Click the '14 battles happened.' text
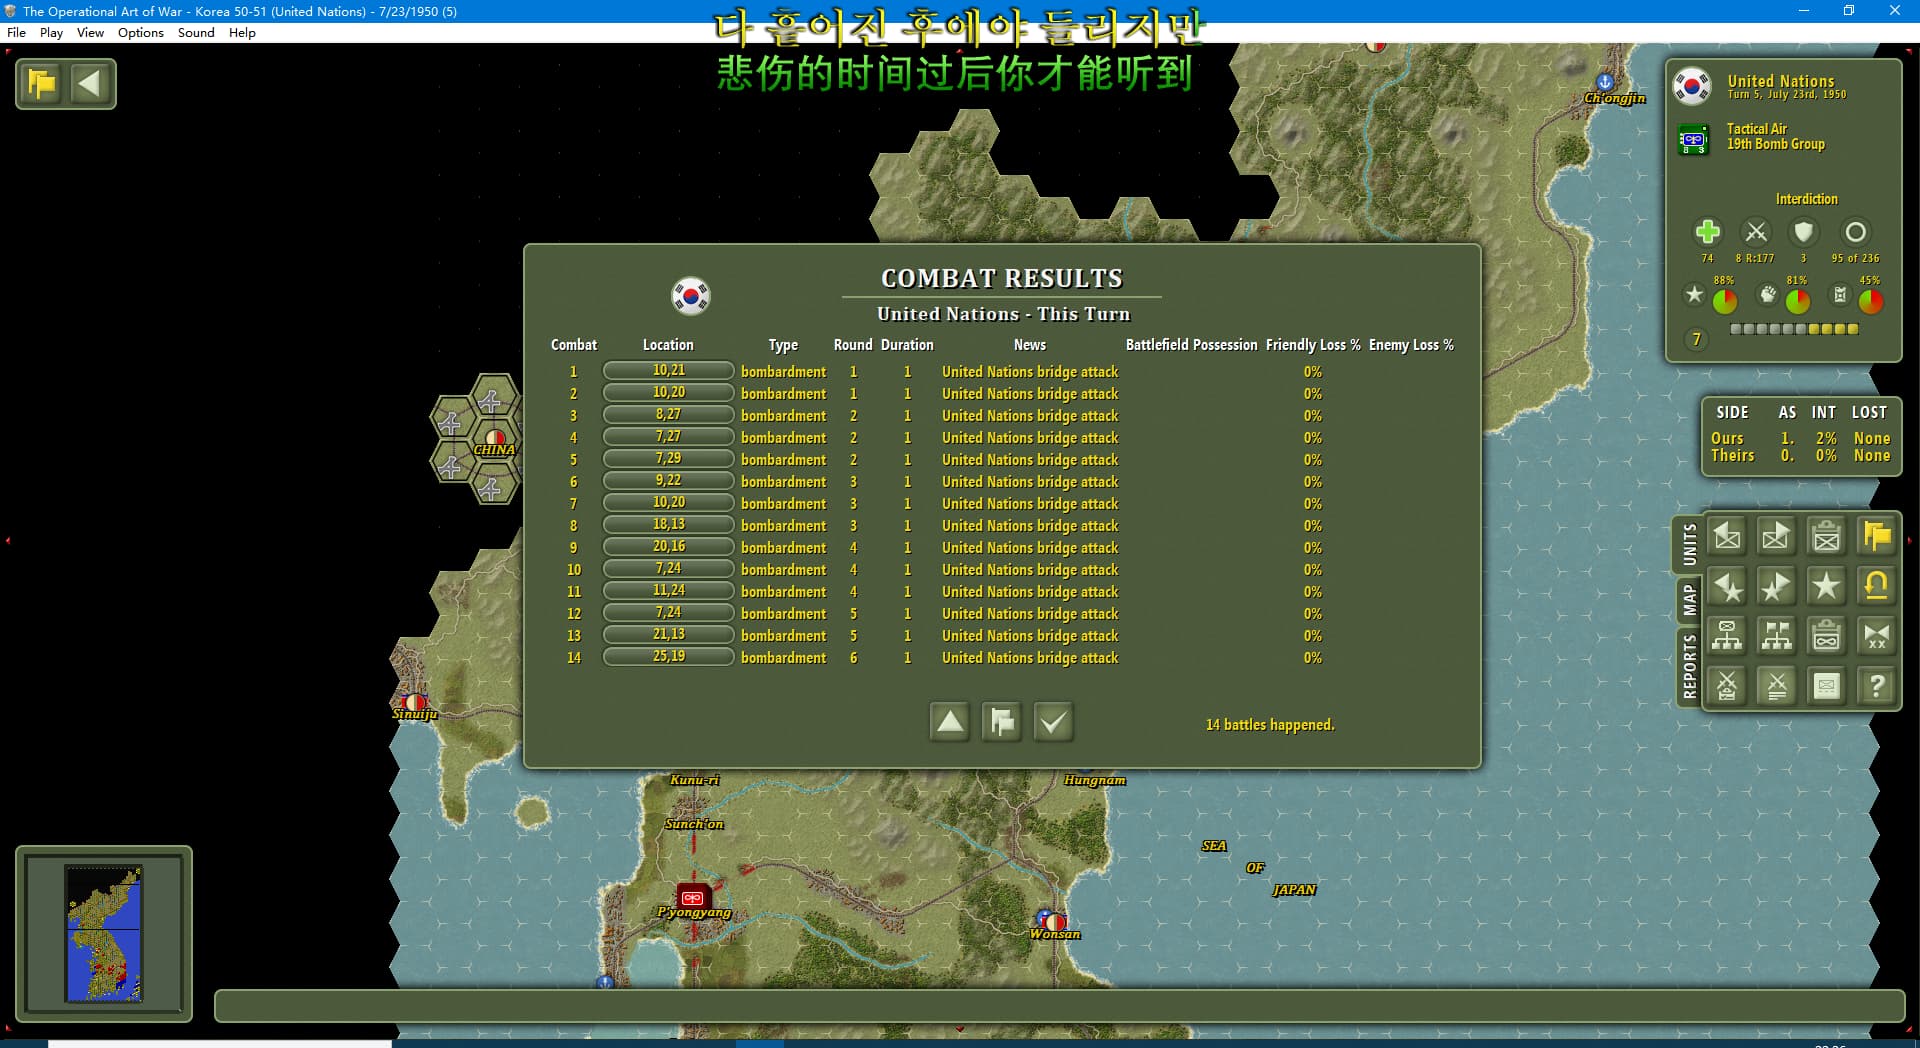 coord(1270,725)
